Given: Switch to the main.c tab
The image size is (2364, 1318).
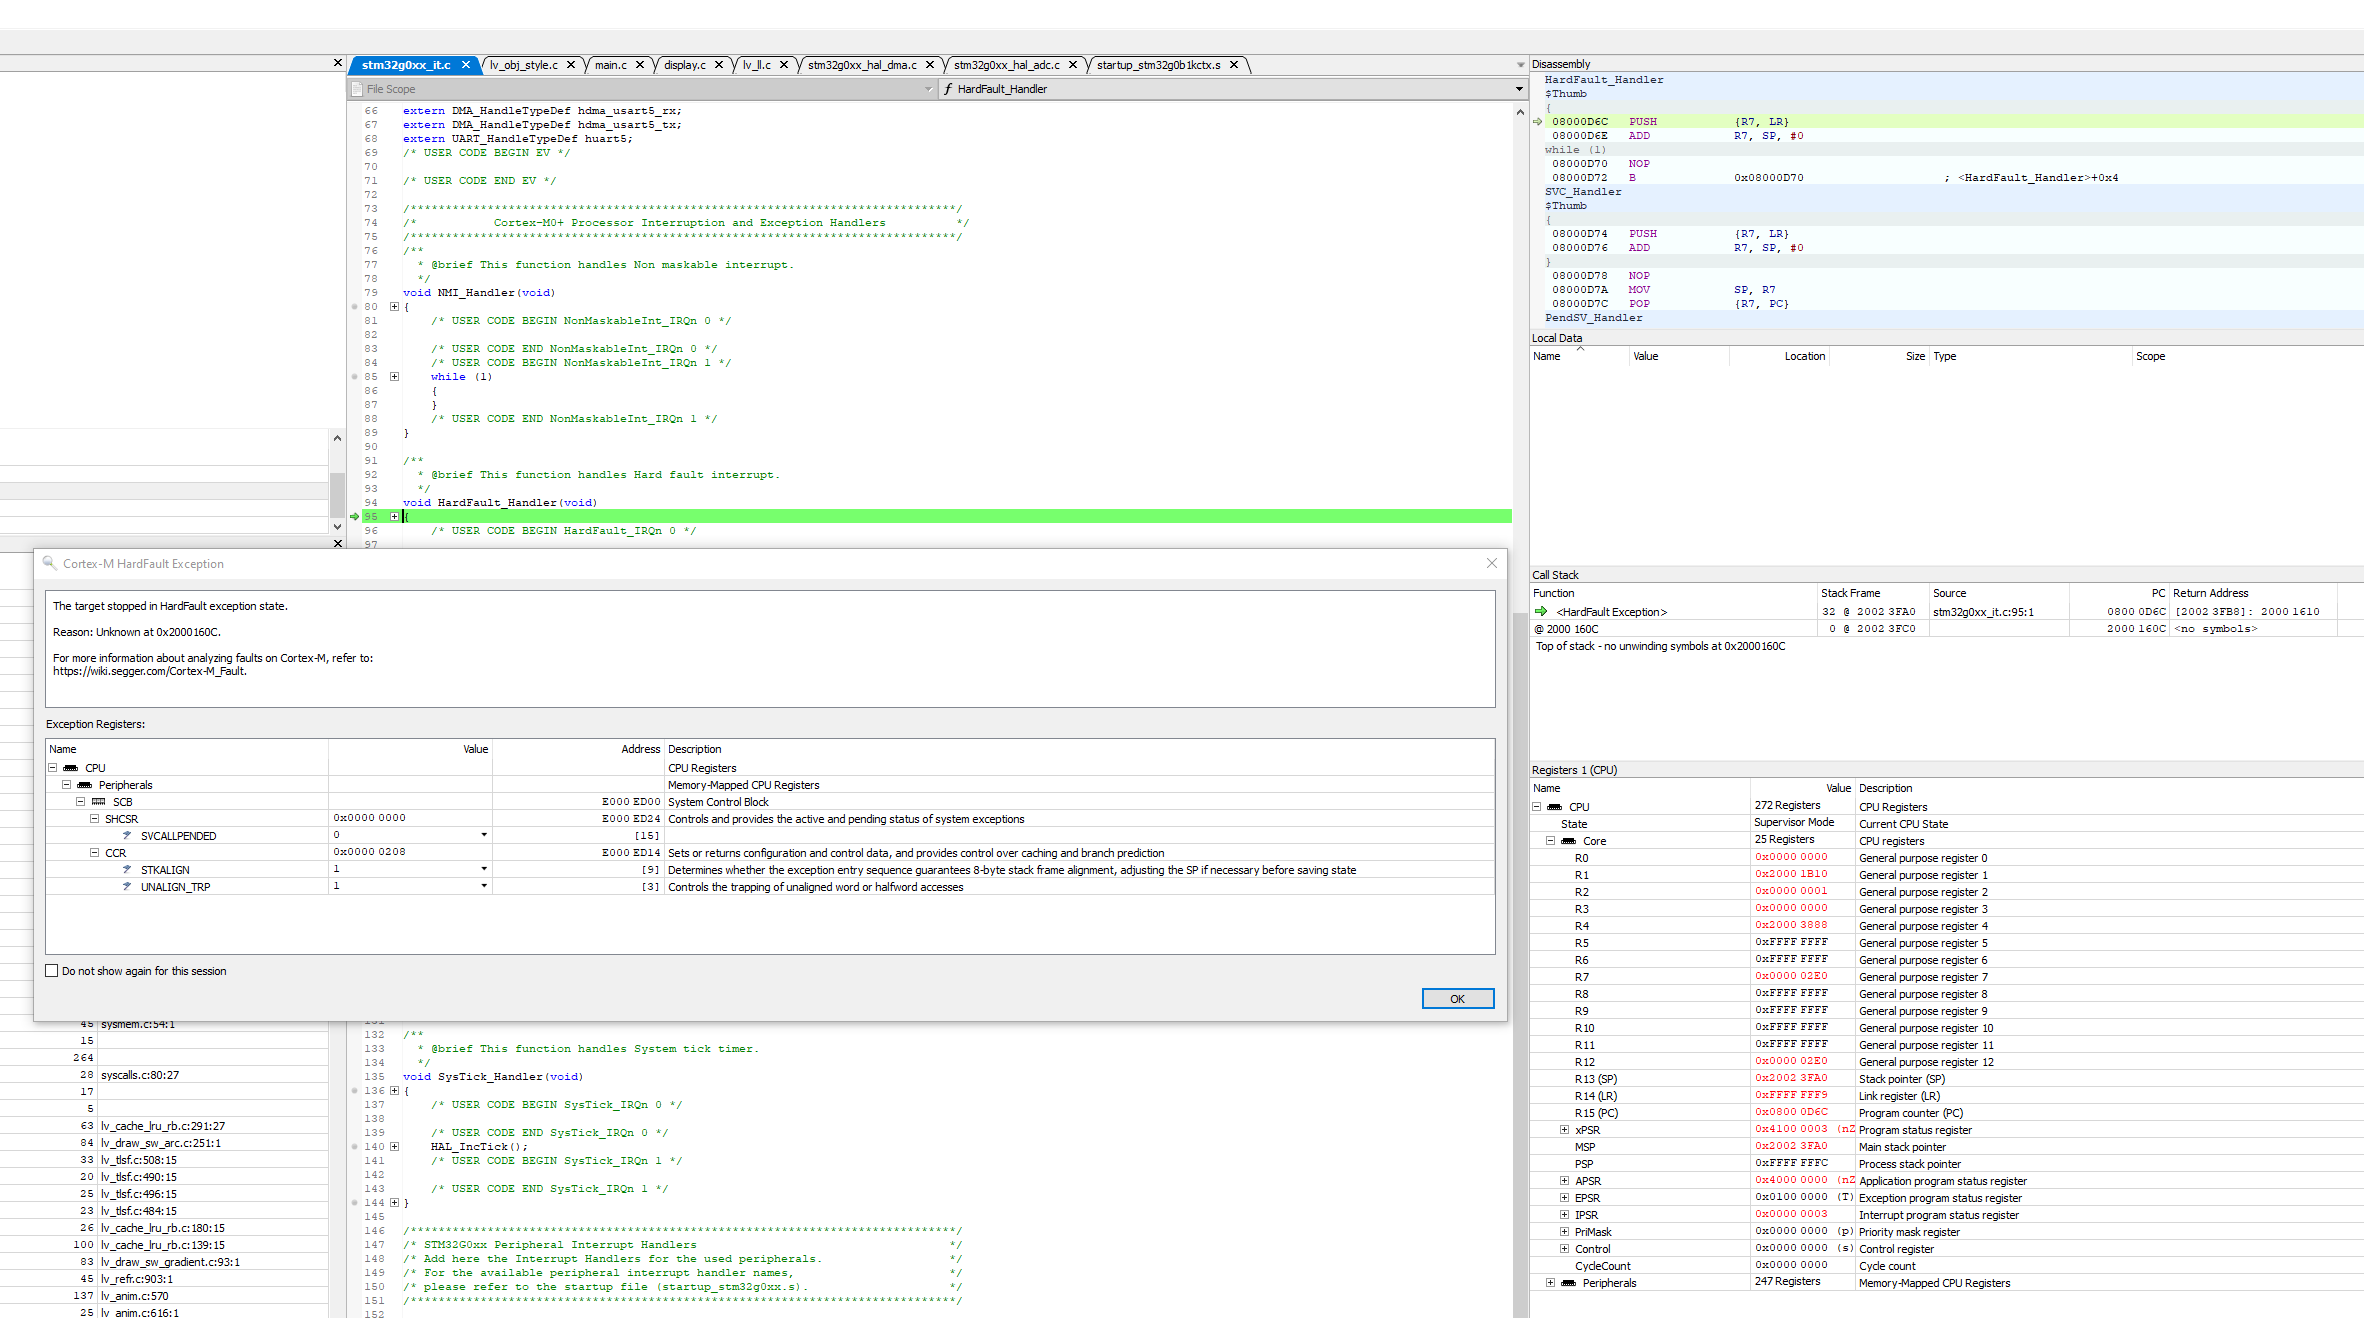Looking at the screenshot, I should tap(613, 64).
